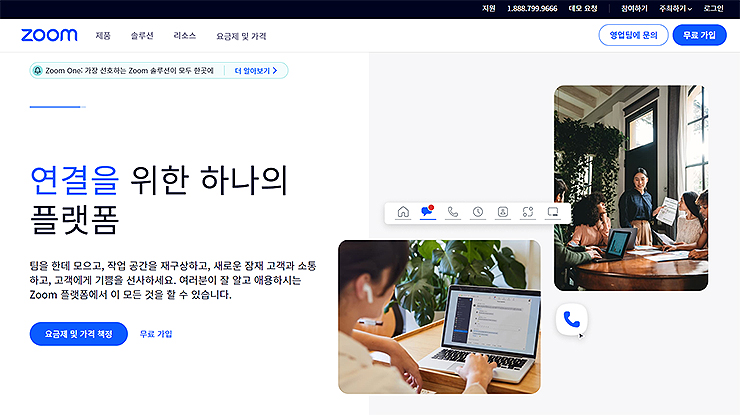
Task: Click 무료 가입 button in header
Action: click(699, 35)
